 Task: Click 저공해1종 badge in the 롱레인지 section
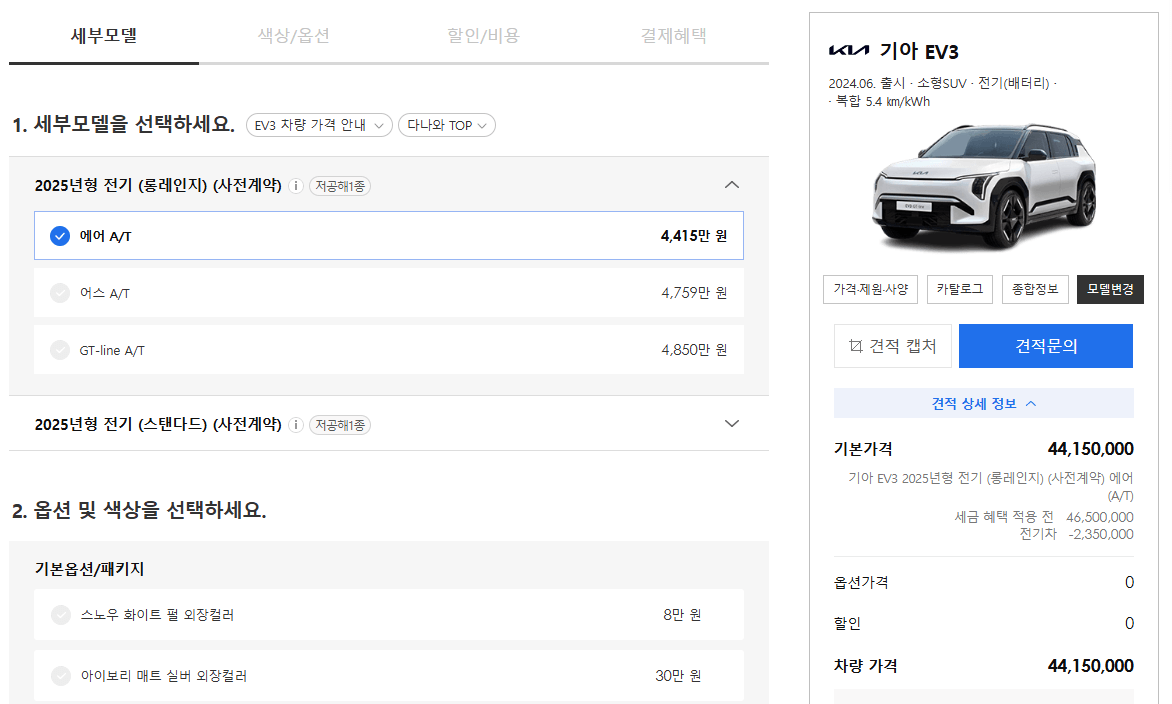pos(340,185)
